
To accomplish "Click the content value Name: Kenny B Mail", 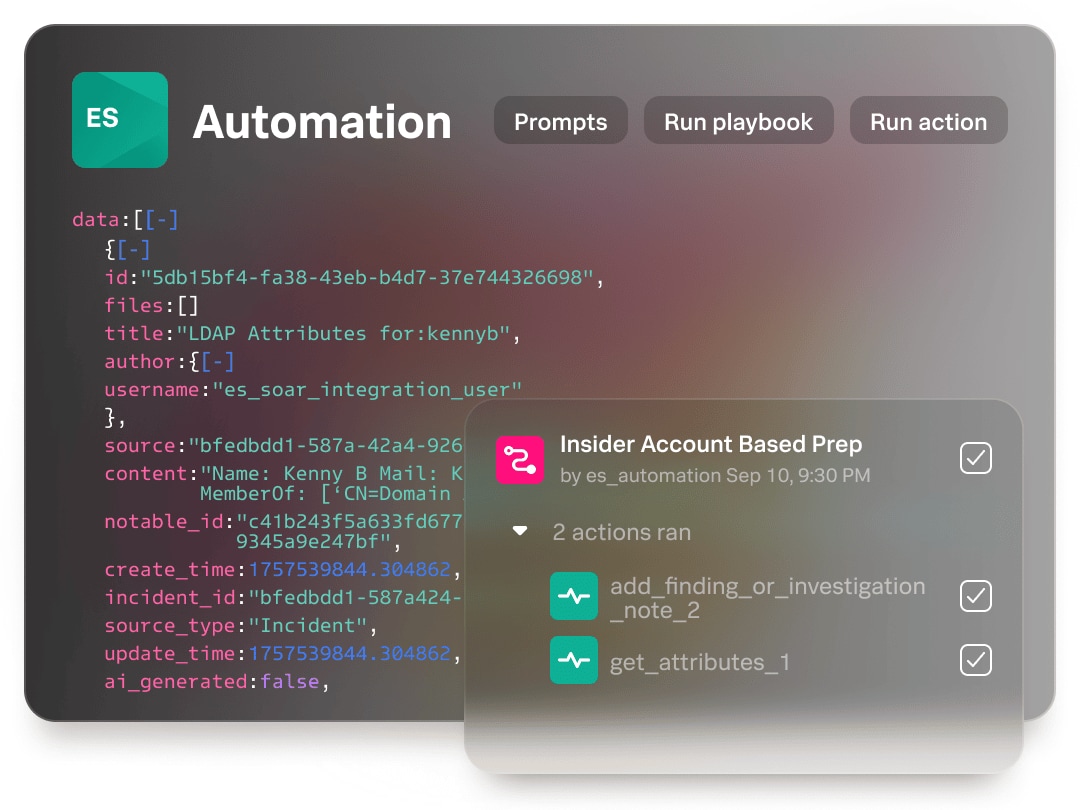I will 331,474.
